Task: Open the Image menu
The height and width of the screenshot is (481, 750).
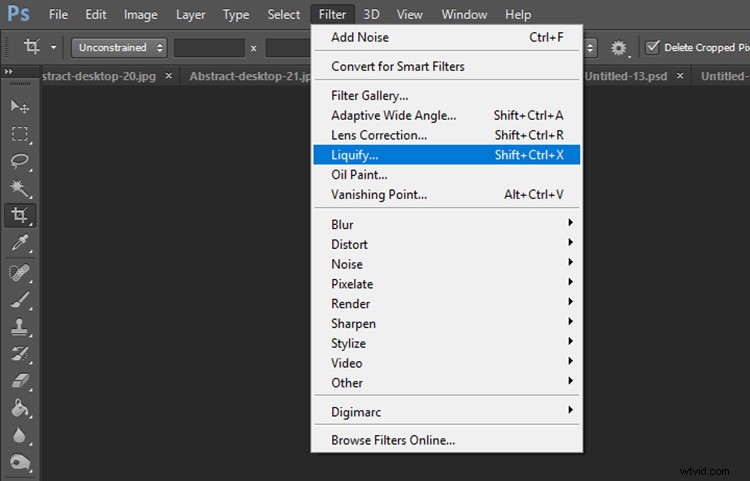Action: 141,15
